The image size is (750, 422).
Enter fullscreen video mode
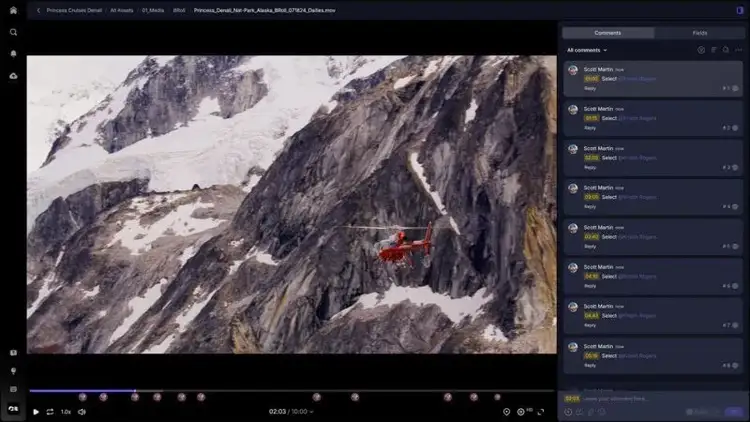(x=543, y=411)
